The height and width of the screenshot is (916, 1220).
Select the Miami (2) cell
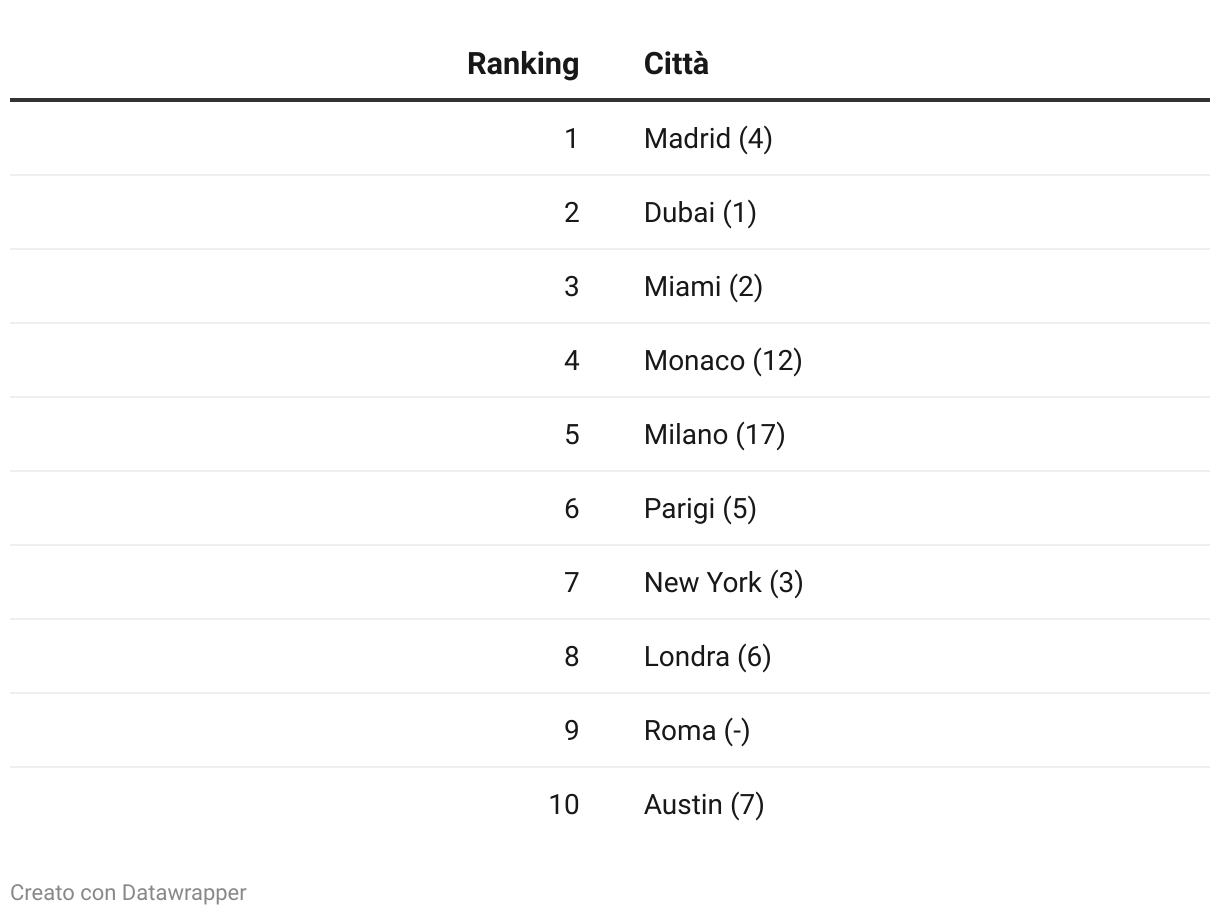(x=703, y=286)
